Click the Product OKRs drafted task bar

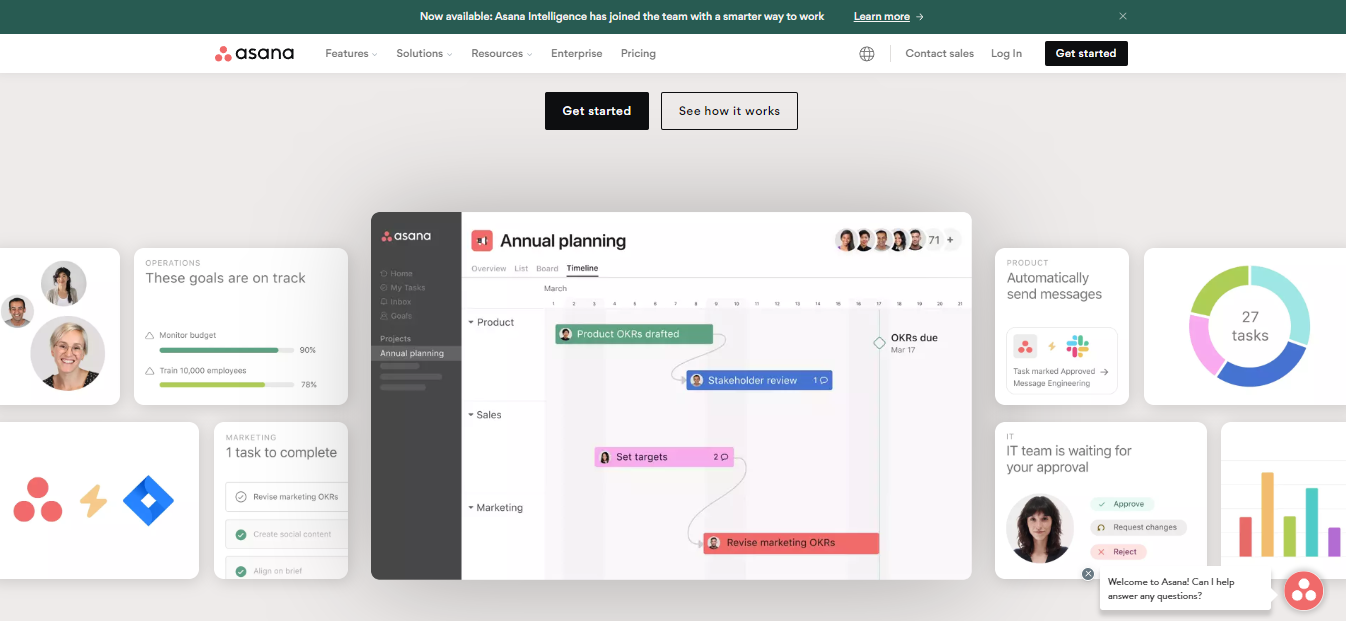click(x=634, y=334)
